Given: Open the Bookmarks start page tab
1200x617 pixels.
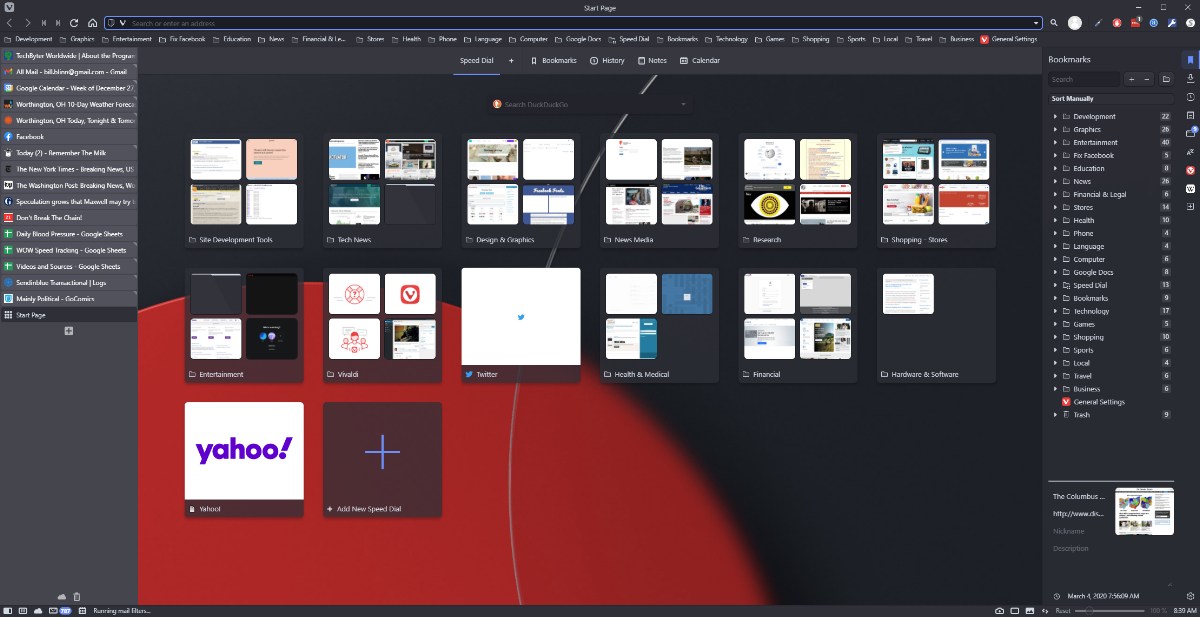Looking at the screenshot, I should point(553,61).
